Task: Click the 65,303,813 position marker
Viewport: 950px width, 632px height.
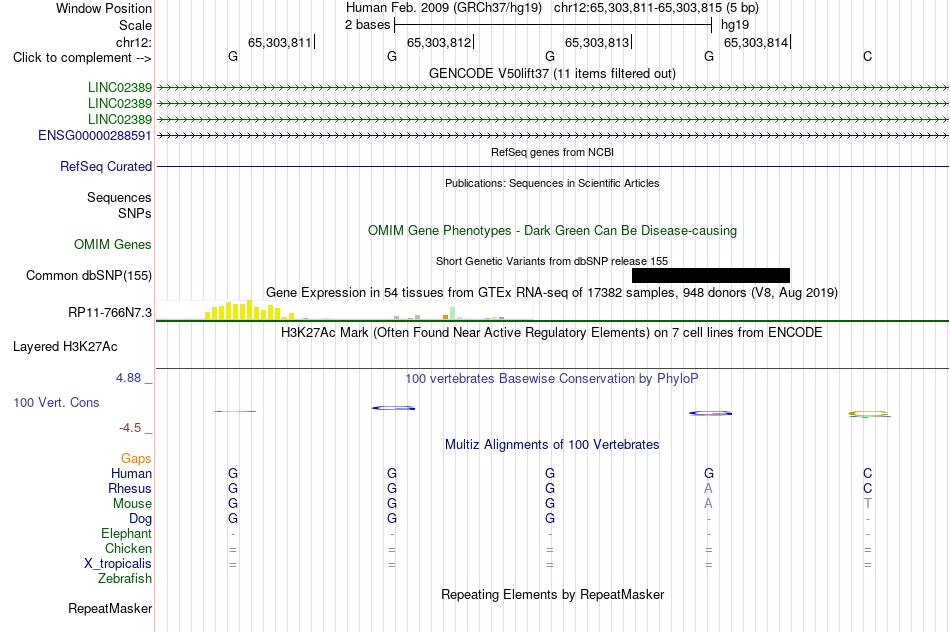Action: coord(597,42)
